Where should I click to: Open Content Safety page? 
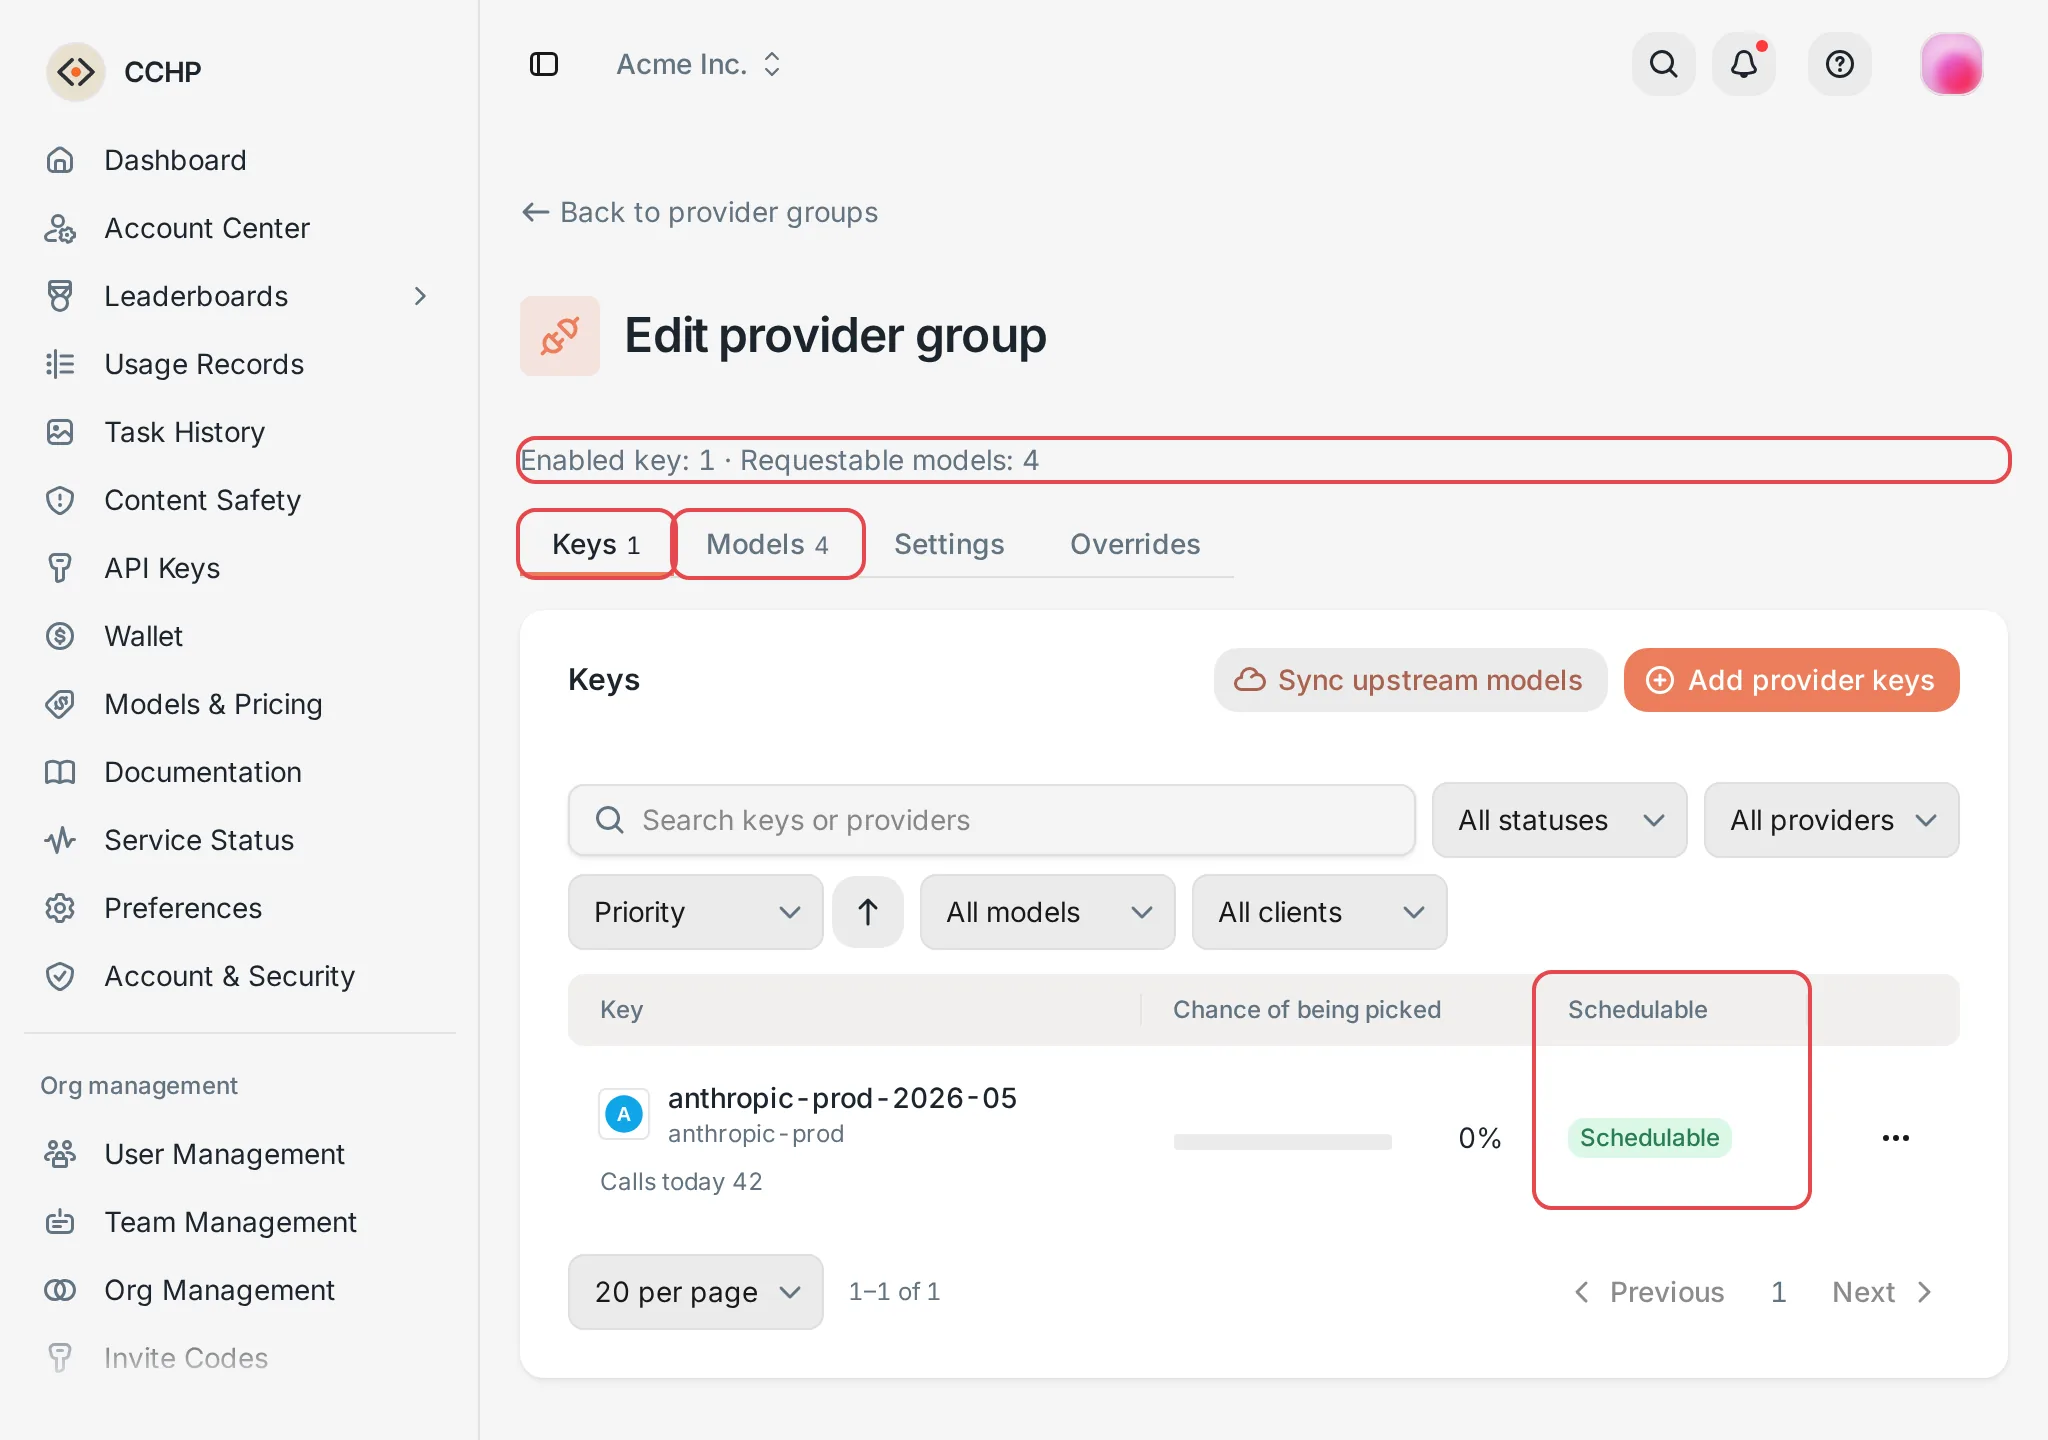coord(240,500)
